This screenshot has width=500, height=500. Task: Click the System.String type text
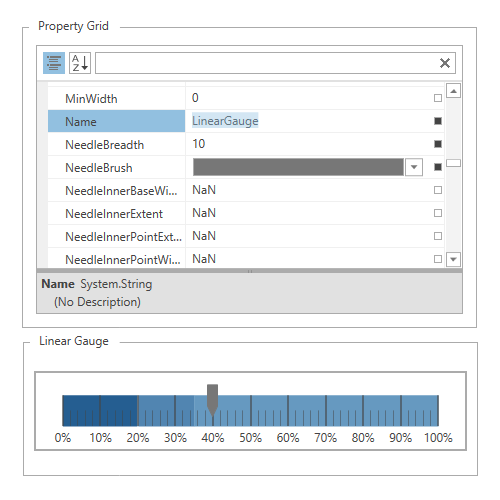[x=116, y=284]
